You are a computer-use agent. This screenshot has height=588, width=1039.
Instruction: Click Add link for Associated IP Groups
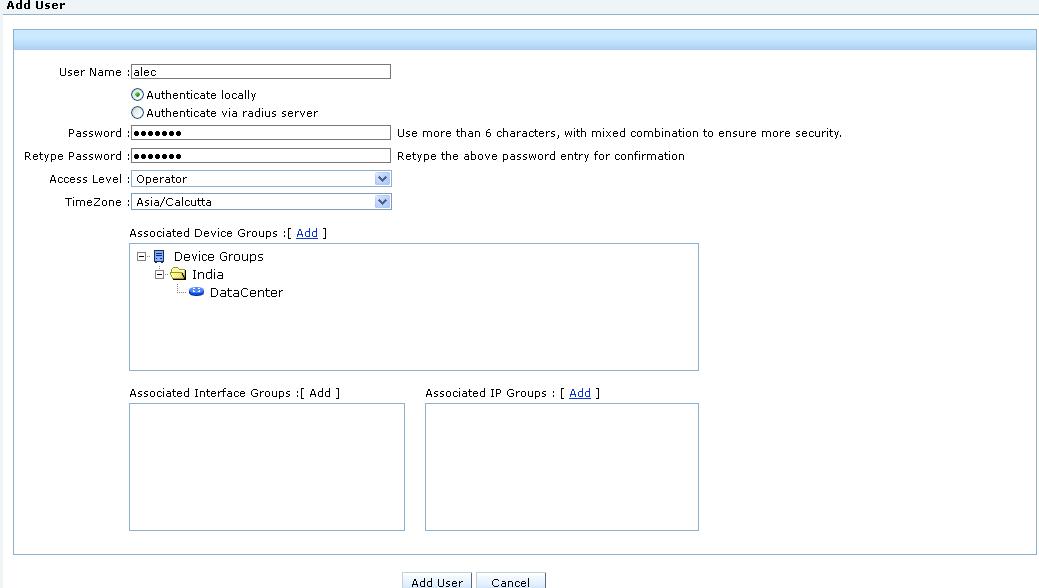(580, 393)
